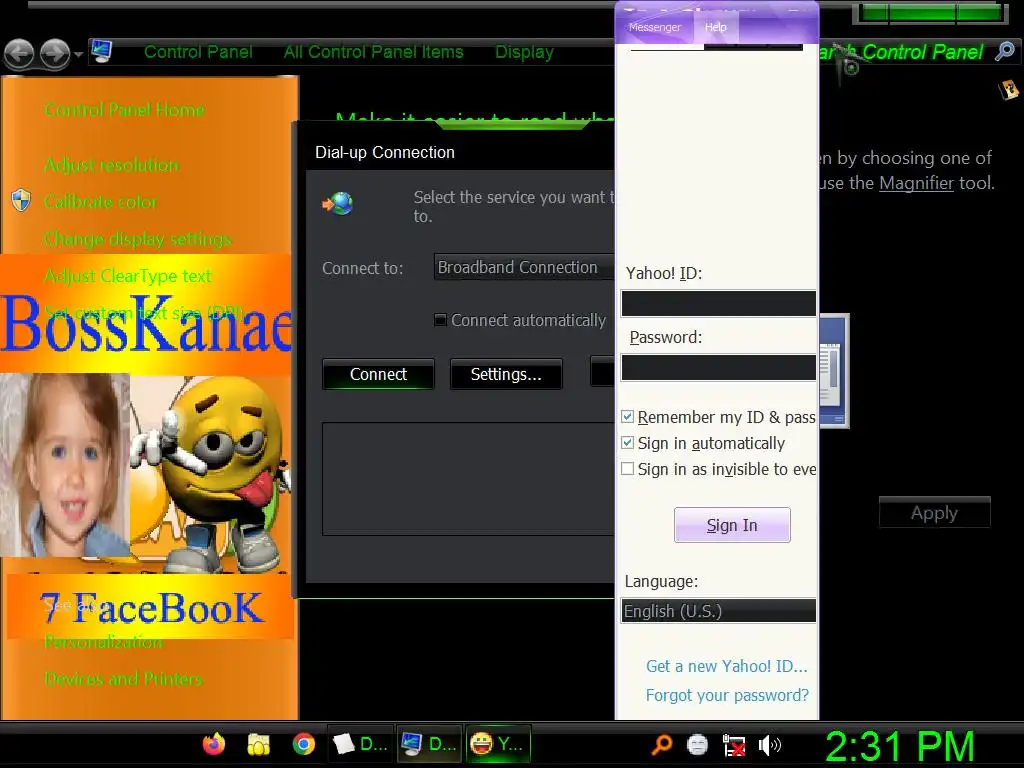The image size is (1024, 768).
Task: Open Devices and Printers link
Action: [x=123, y=679]
